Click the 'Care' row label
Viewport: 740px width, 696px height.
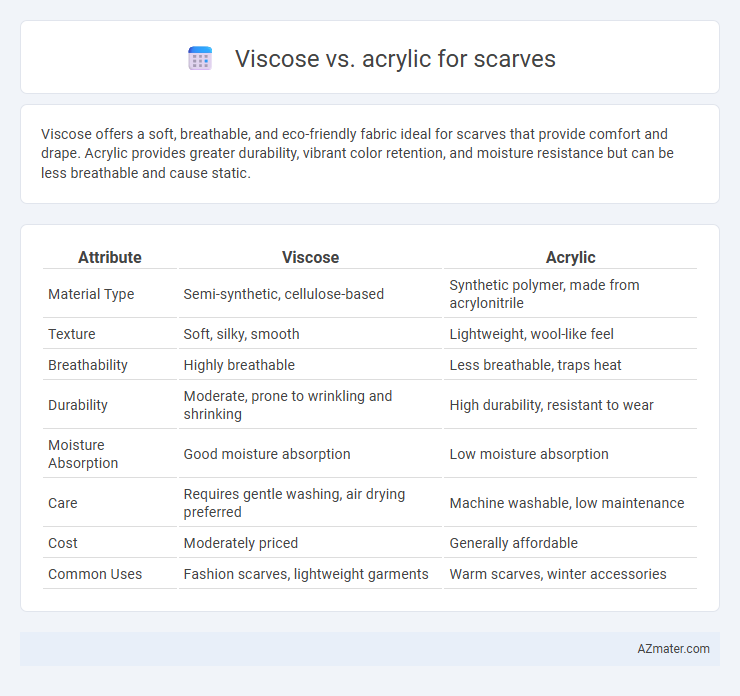(x=63, y=503)
